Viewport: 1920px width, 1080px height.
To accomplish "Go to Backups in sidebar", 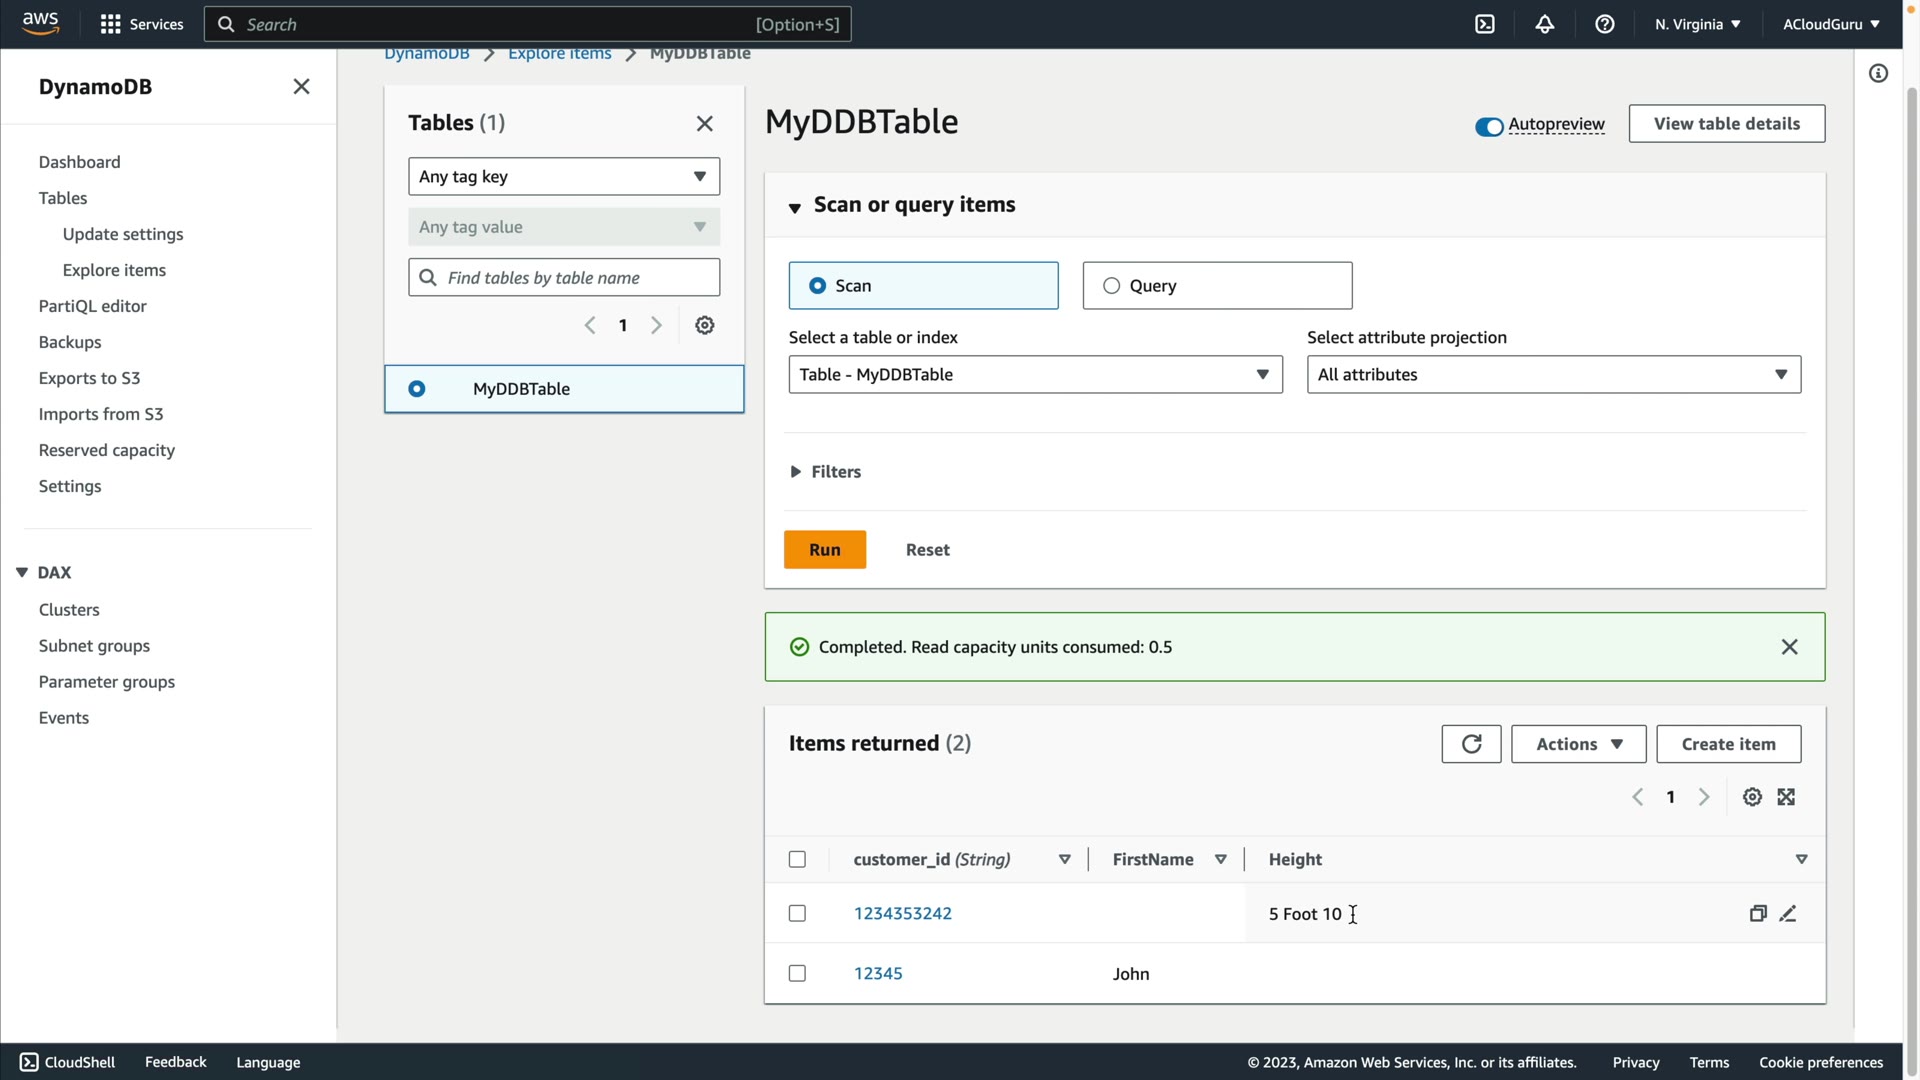I will pos(70,342).
